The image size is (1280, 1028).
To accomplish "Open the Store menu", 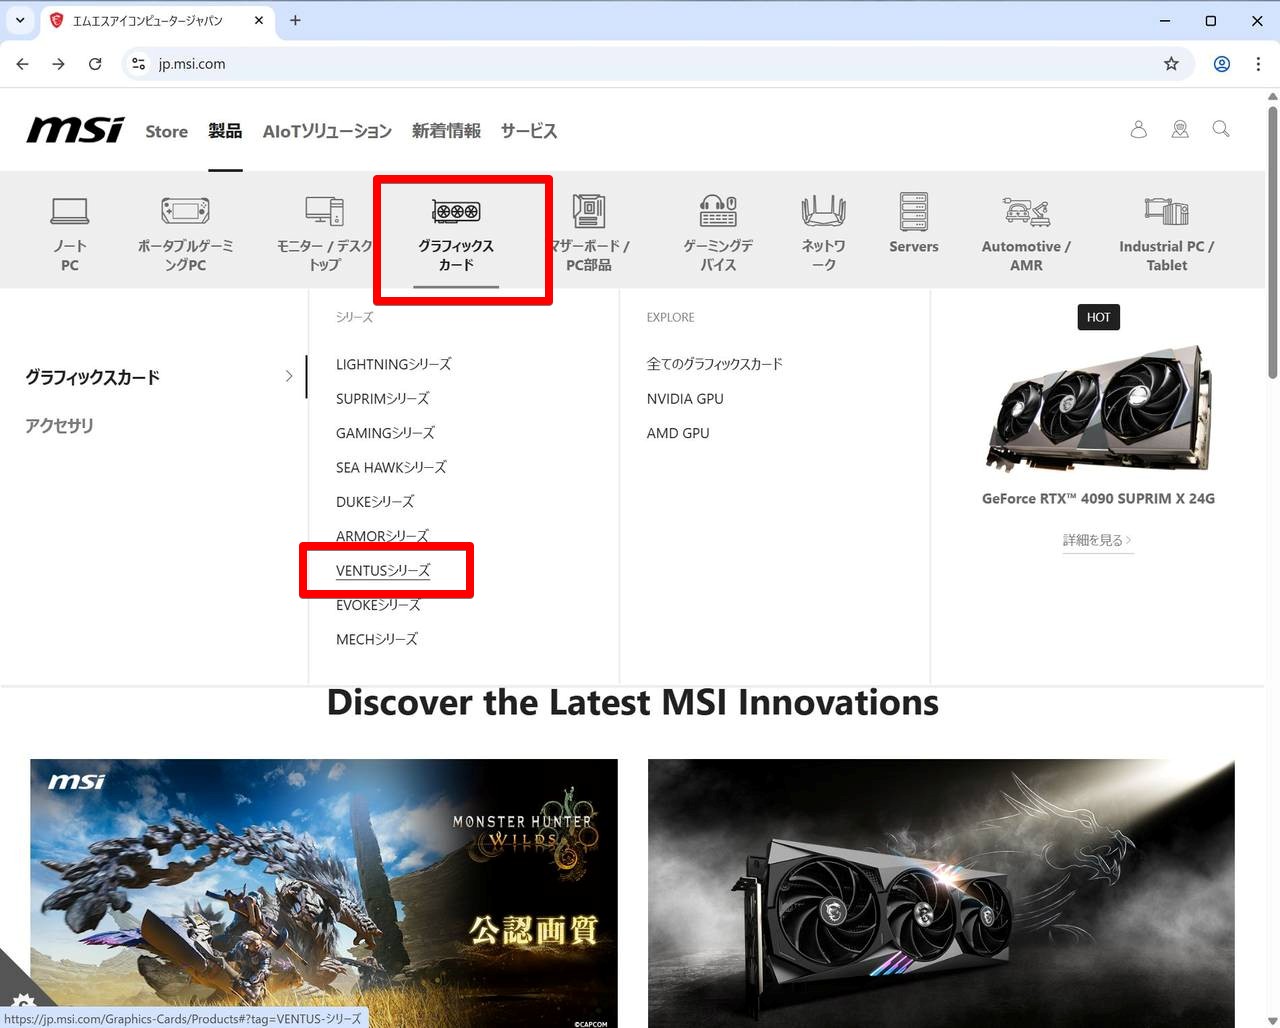I will pyautogui.click(x=166, y=131).
